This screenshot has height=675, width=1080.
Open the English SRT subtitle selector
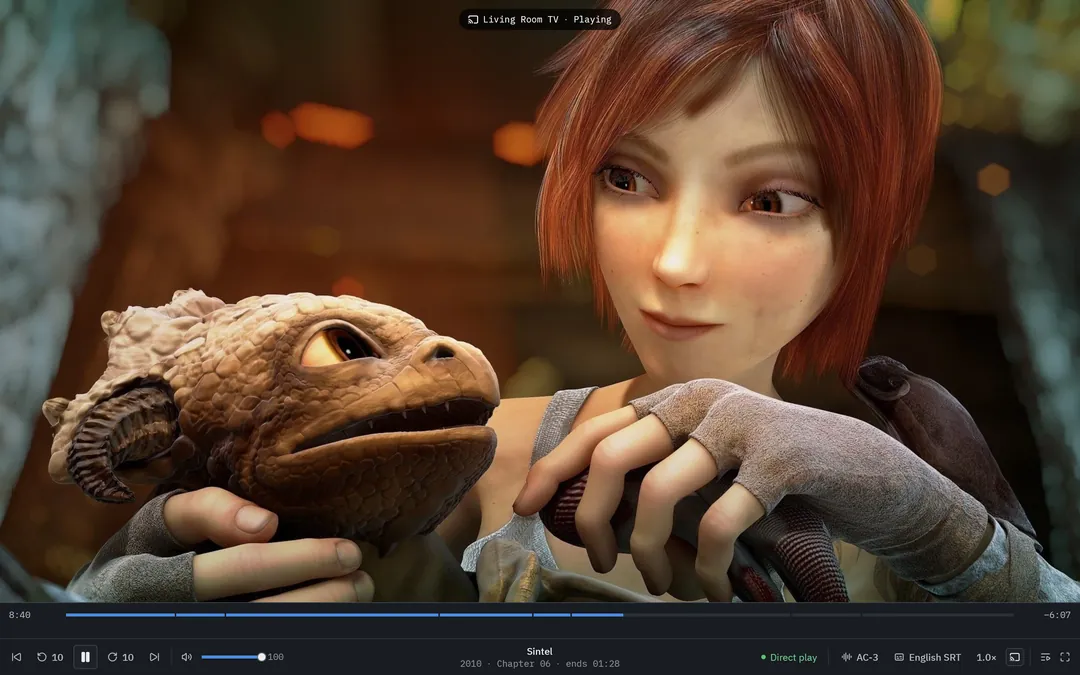[927, 658]
